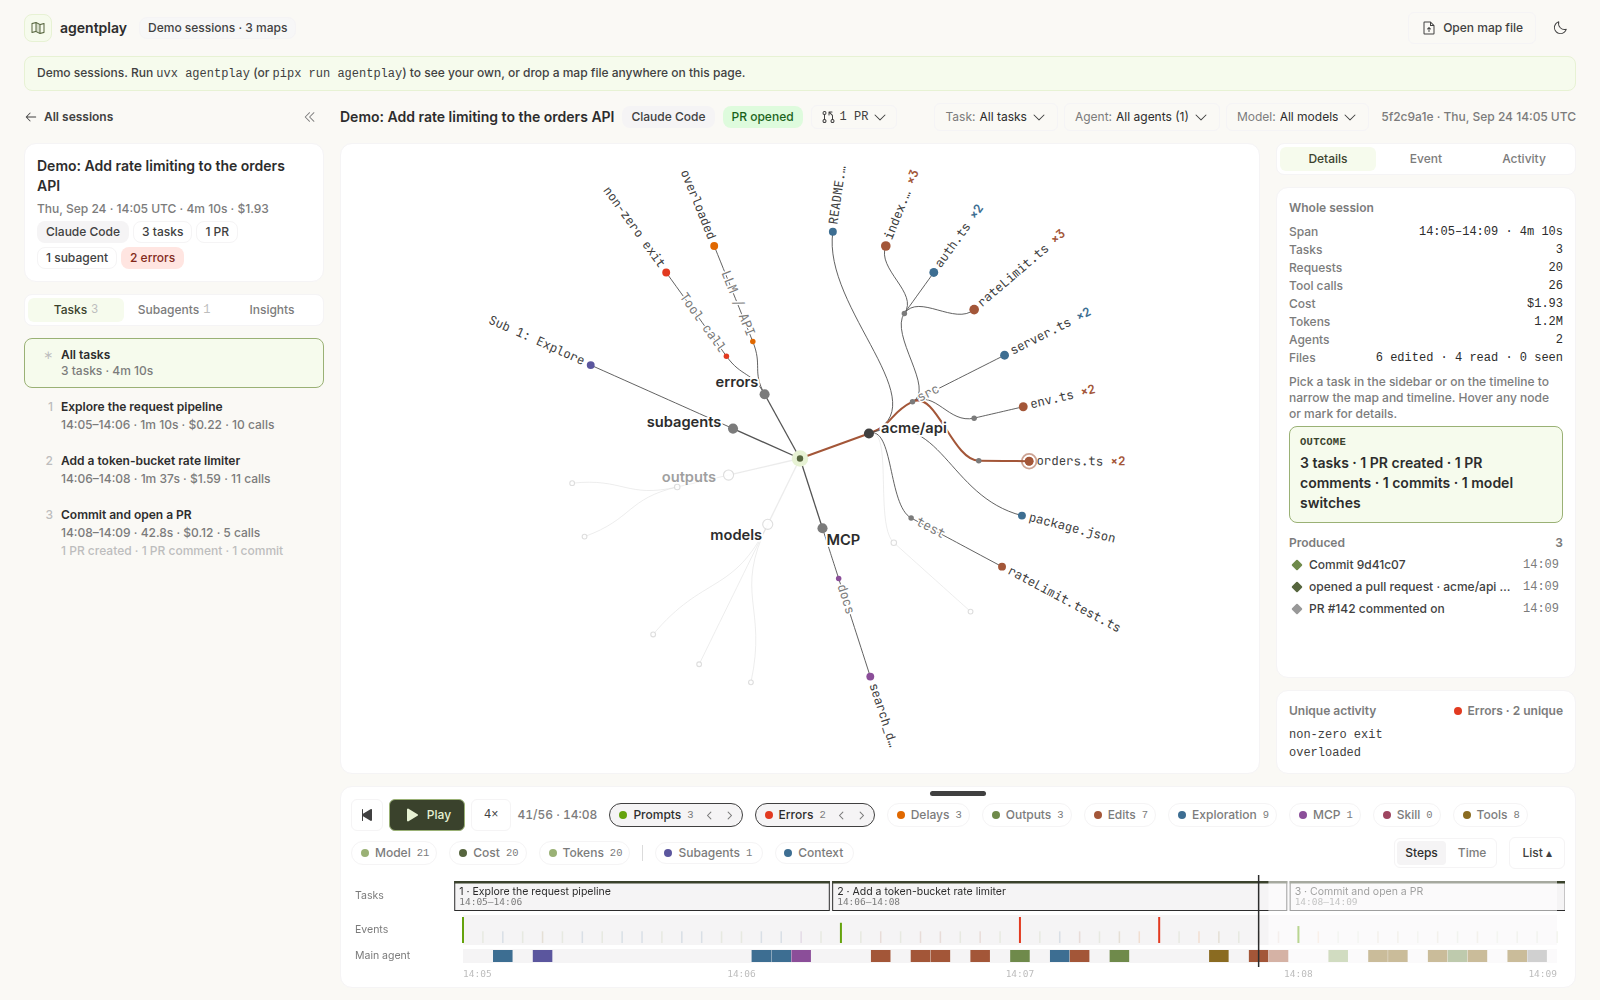The image size is (1600, 1000).
Task: Toggle the Edits filter chip
Action: 1120,815
